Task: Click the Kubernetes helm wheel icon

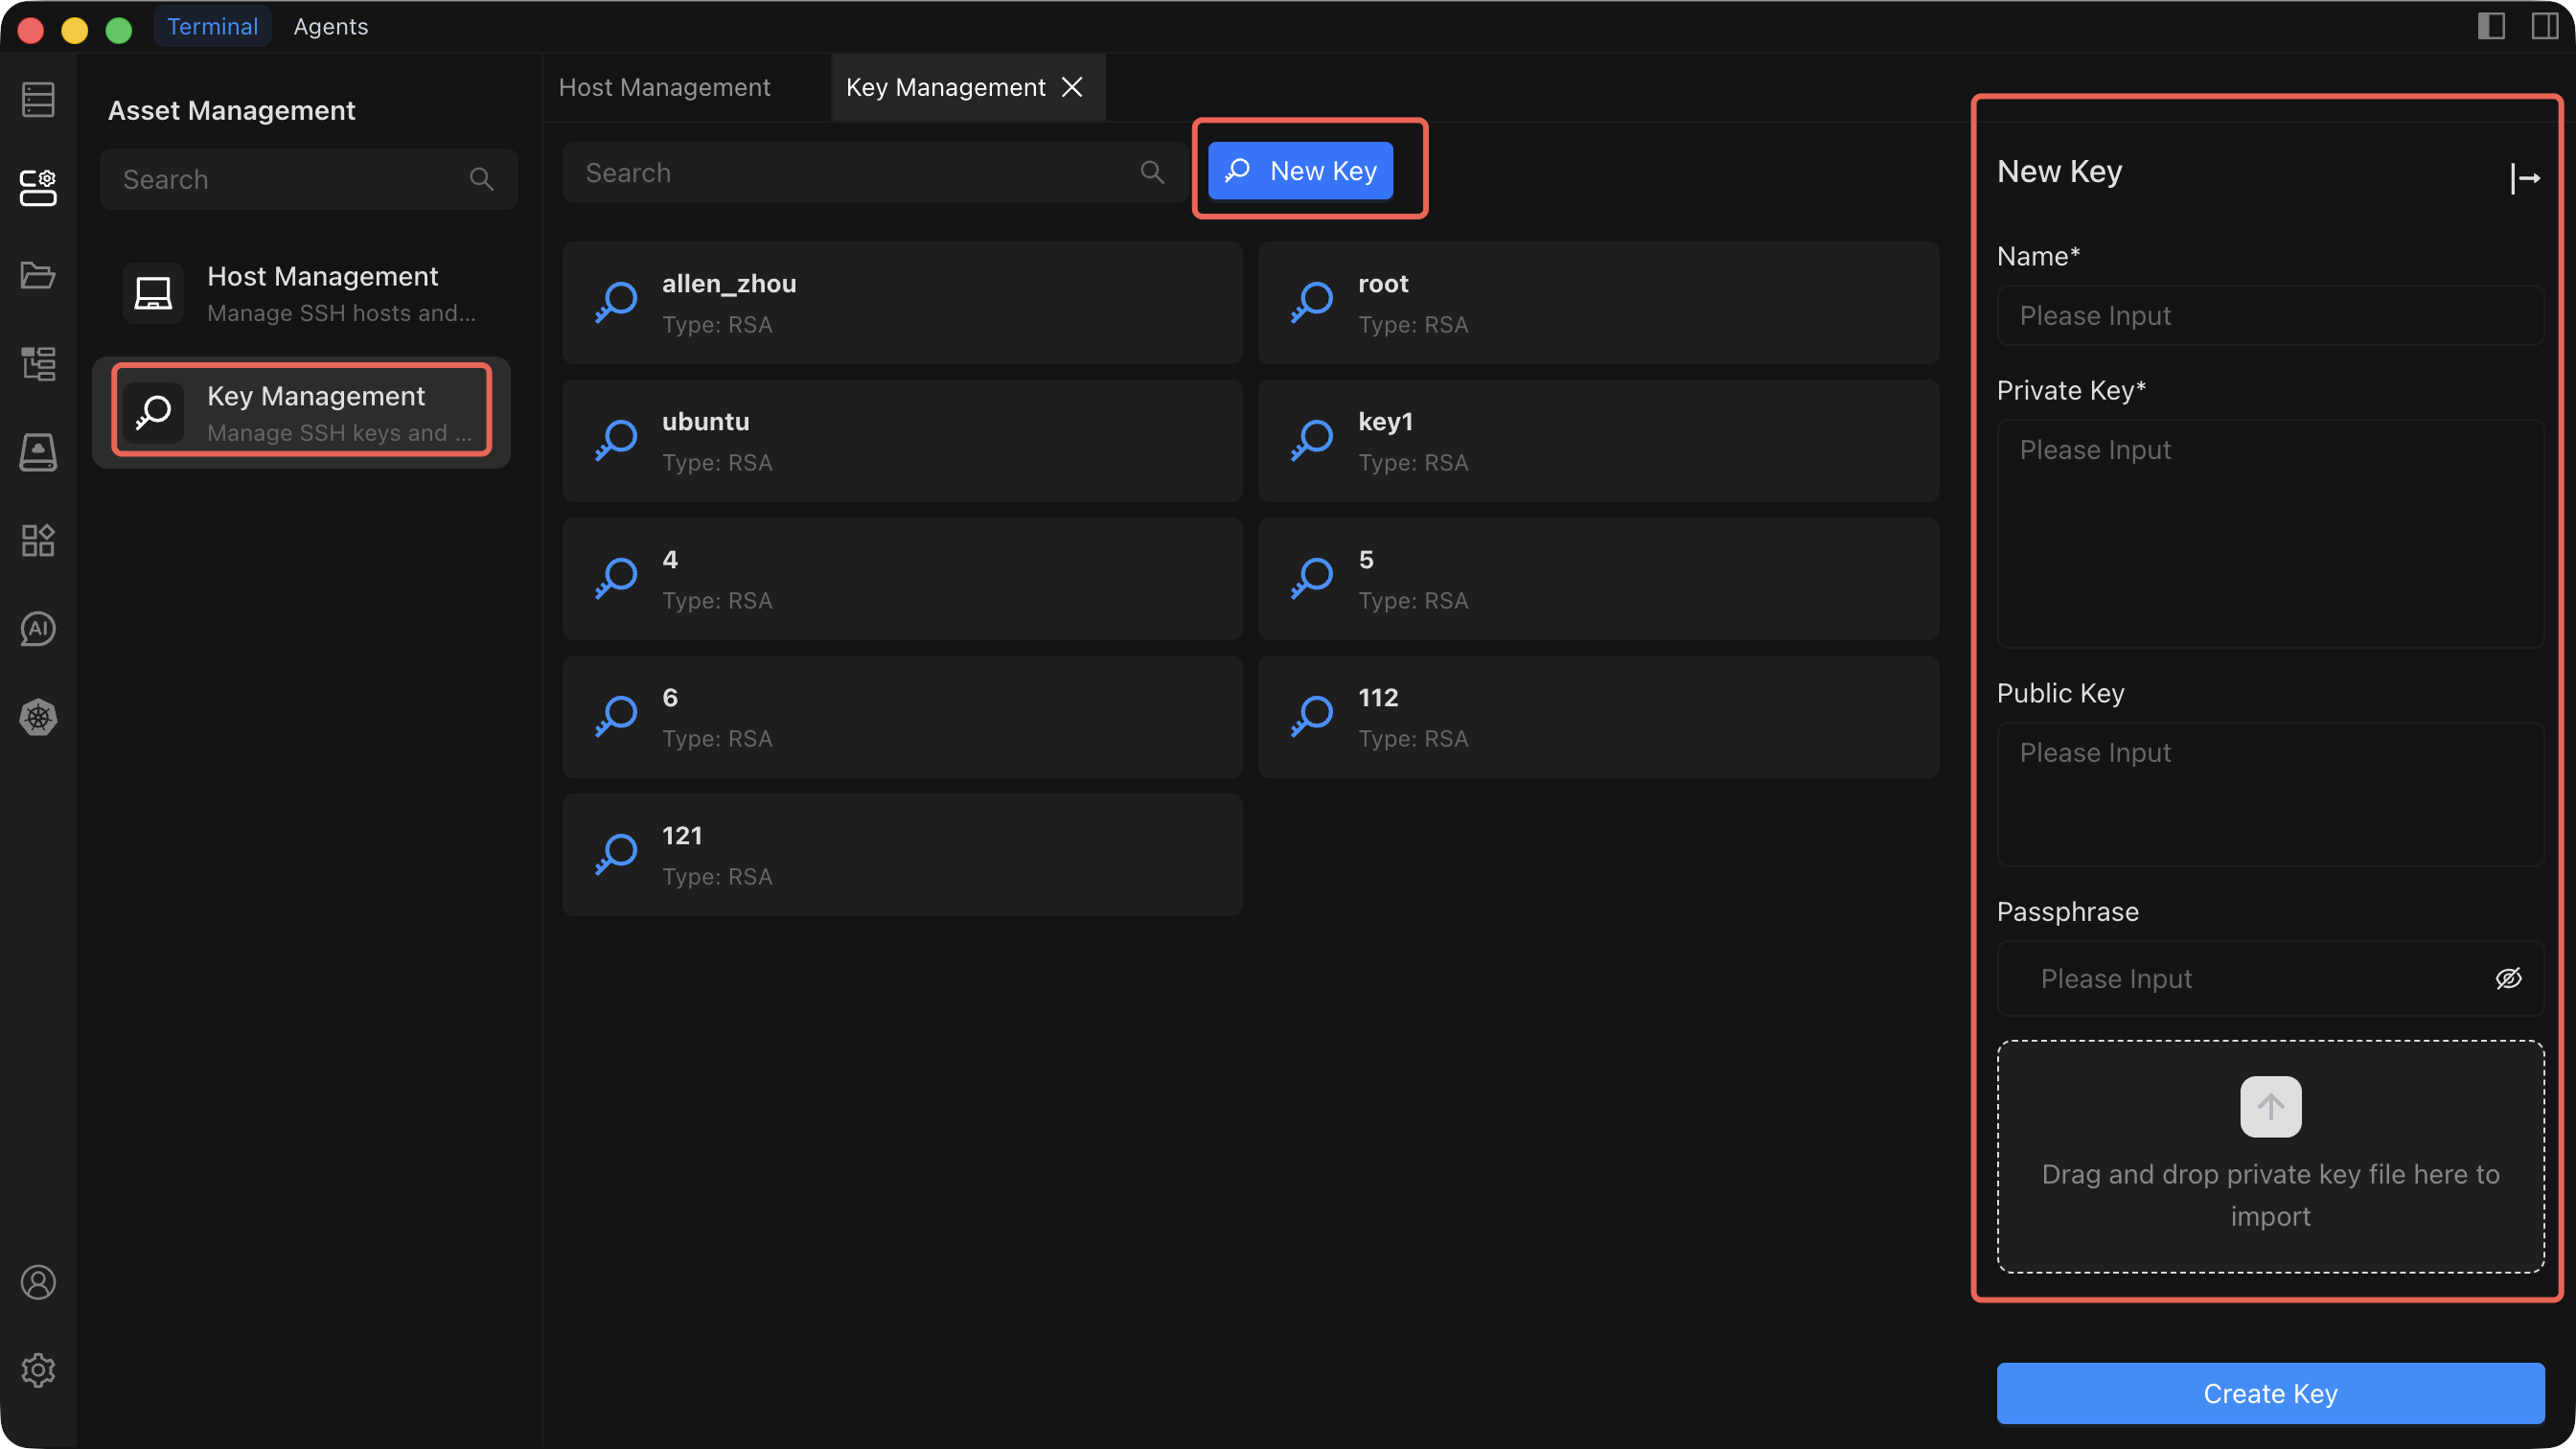Action: pyautogui.click(x=38, y=717)
